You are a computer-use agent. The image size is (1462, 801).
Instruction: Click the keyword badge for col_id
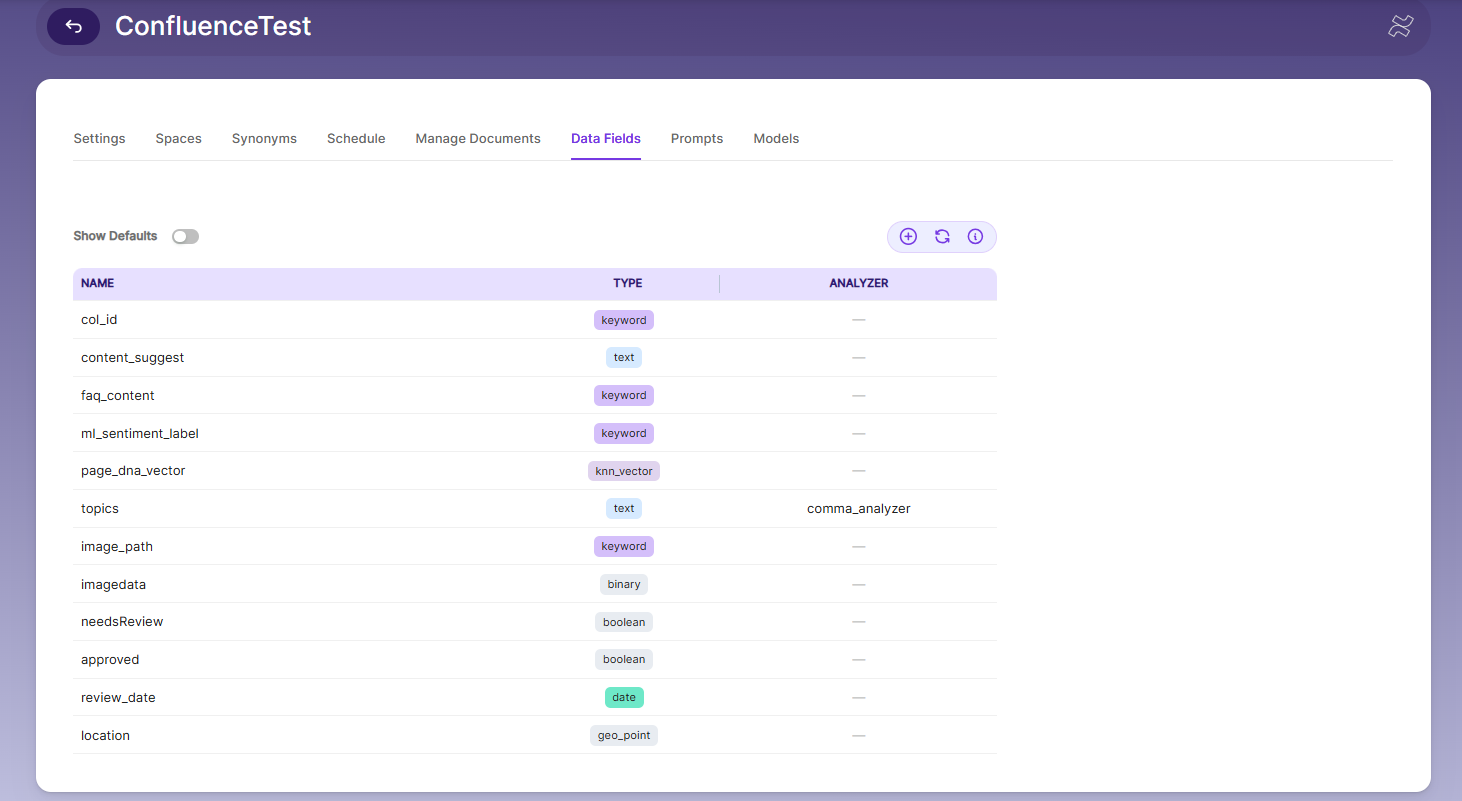coord(624,320)
